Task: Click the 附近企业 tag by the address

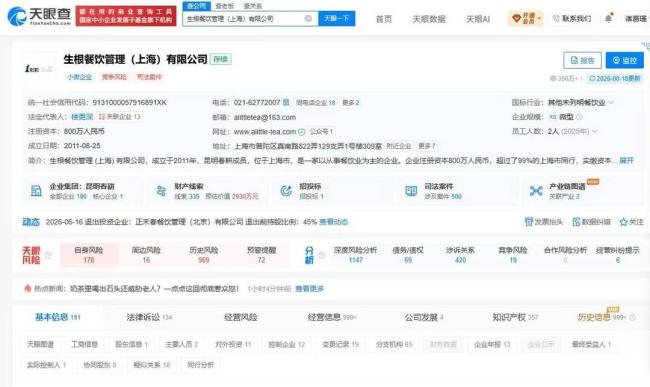Action: pyautogui.click(x=399, y=146)
